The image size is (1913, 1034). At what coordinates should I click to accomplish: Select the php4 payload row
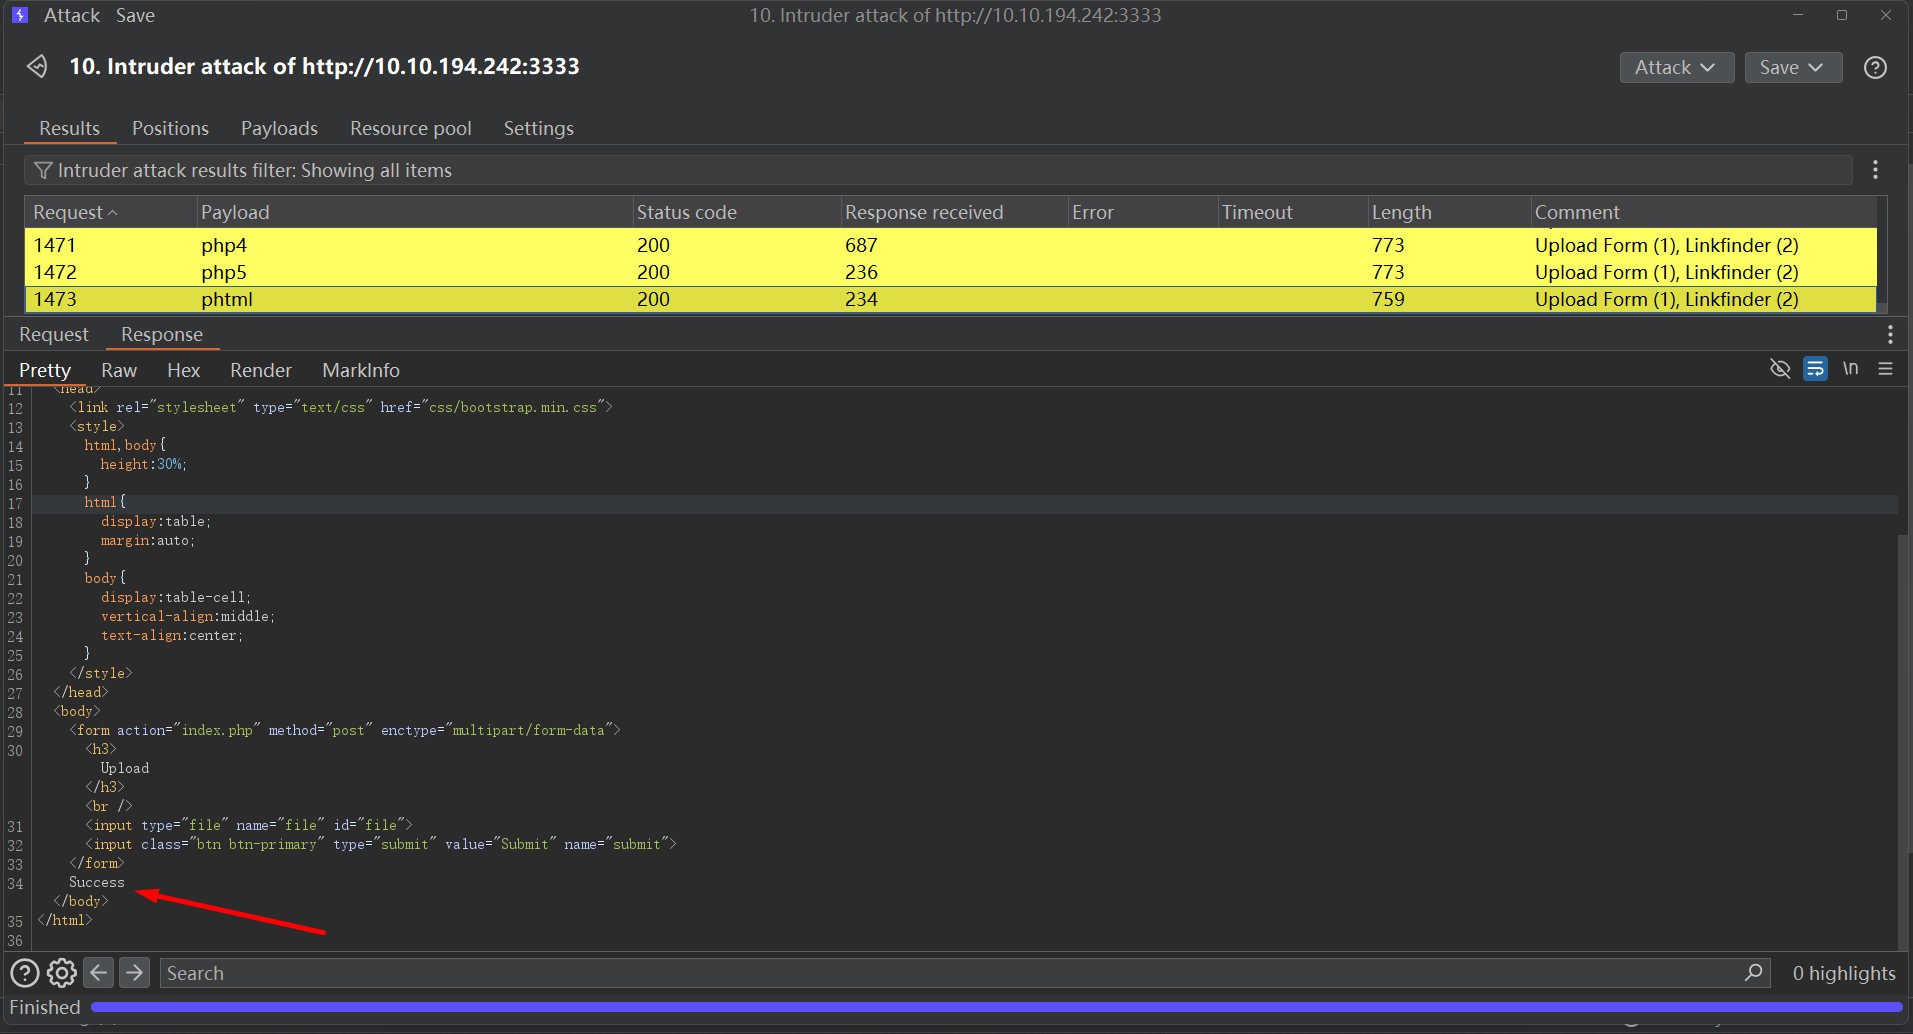click(x=950, y=245)
